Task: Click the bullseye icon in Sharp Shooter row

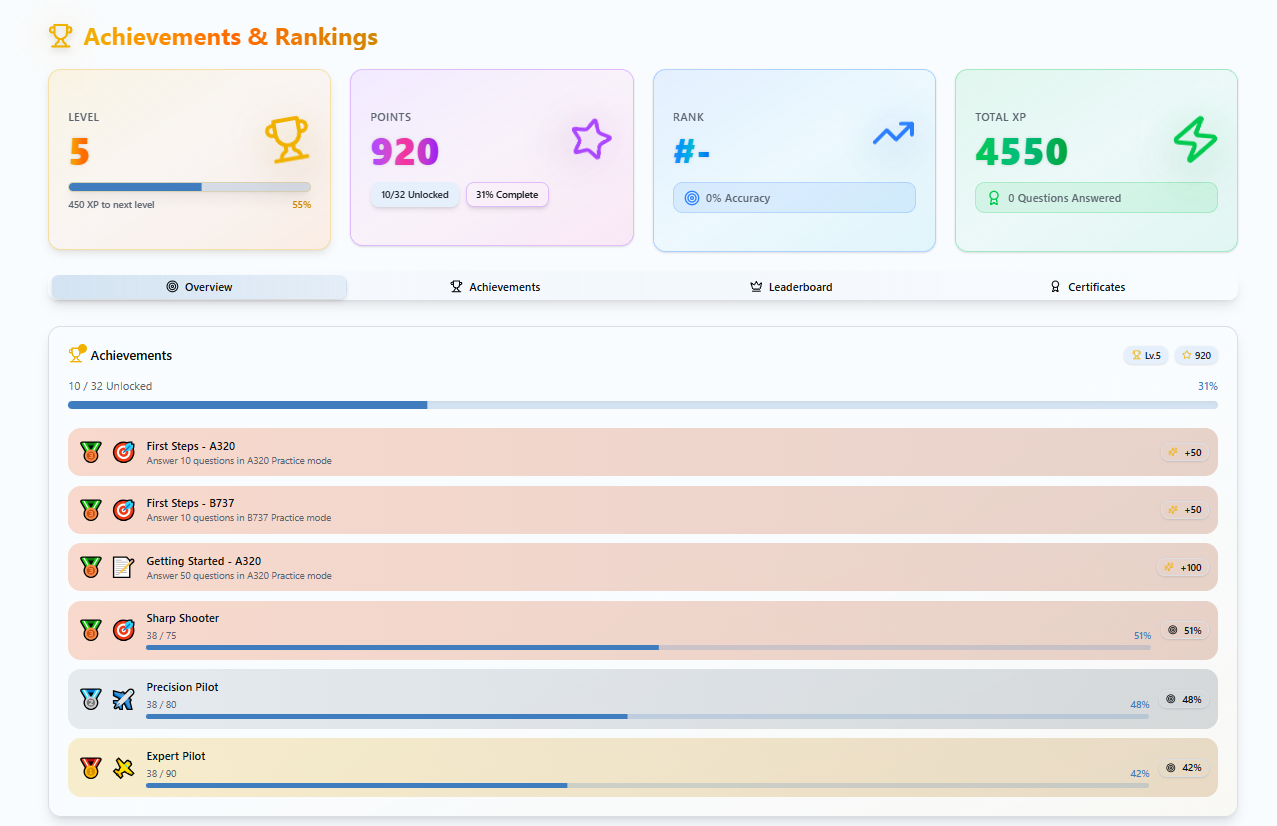Action: point(123,630)
